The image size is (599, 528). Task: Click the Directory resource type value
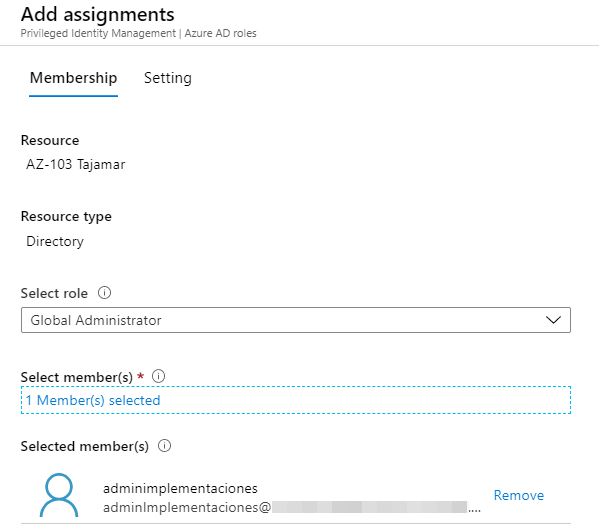click(55, 241)
